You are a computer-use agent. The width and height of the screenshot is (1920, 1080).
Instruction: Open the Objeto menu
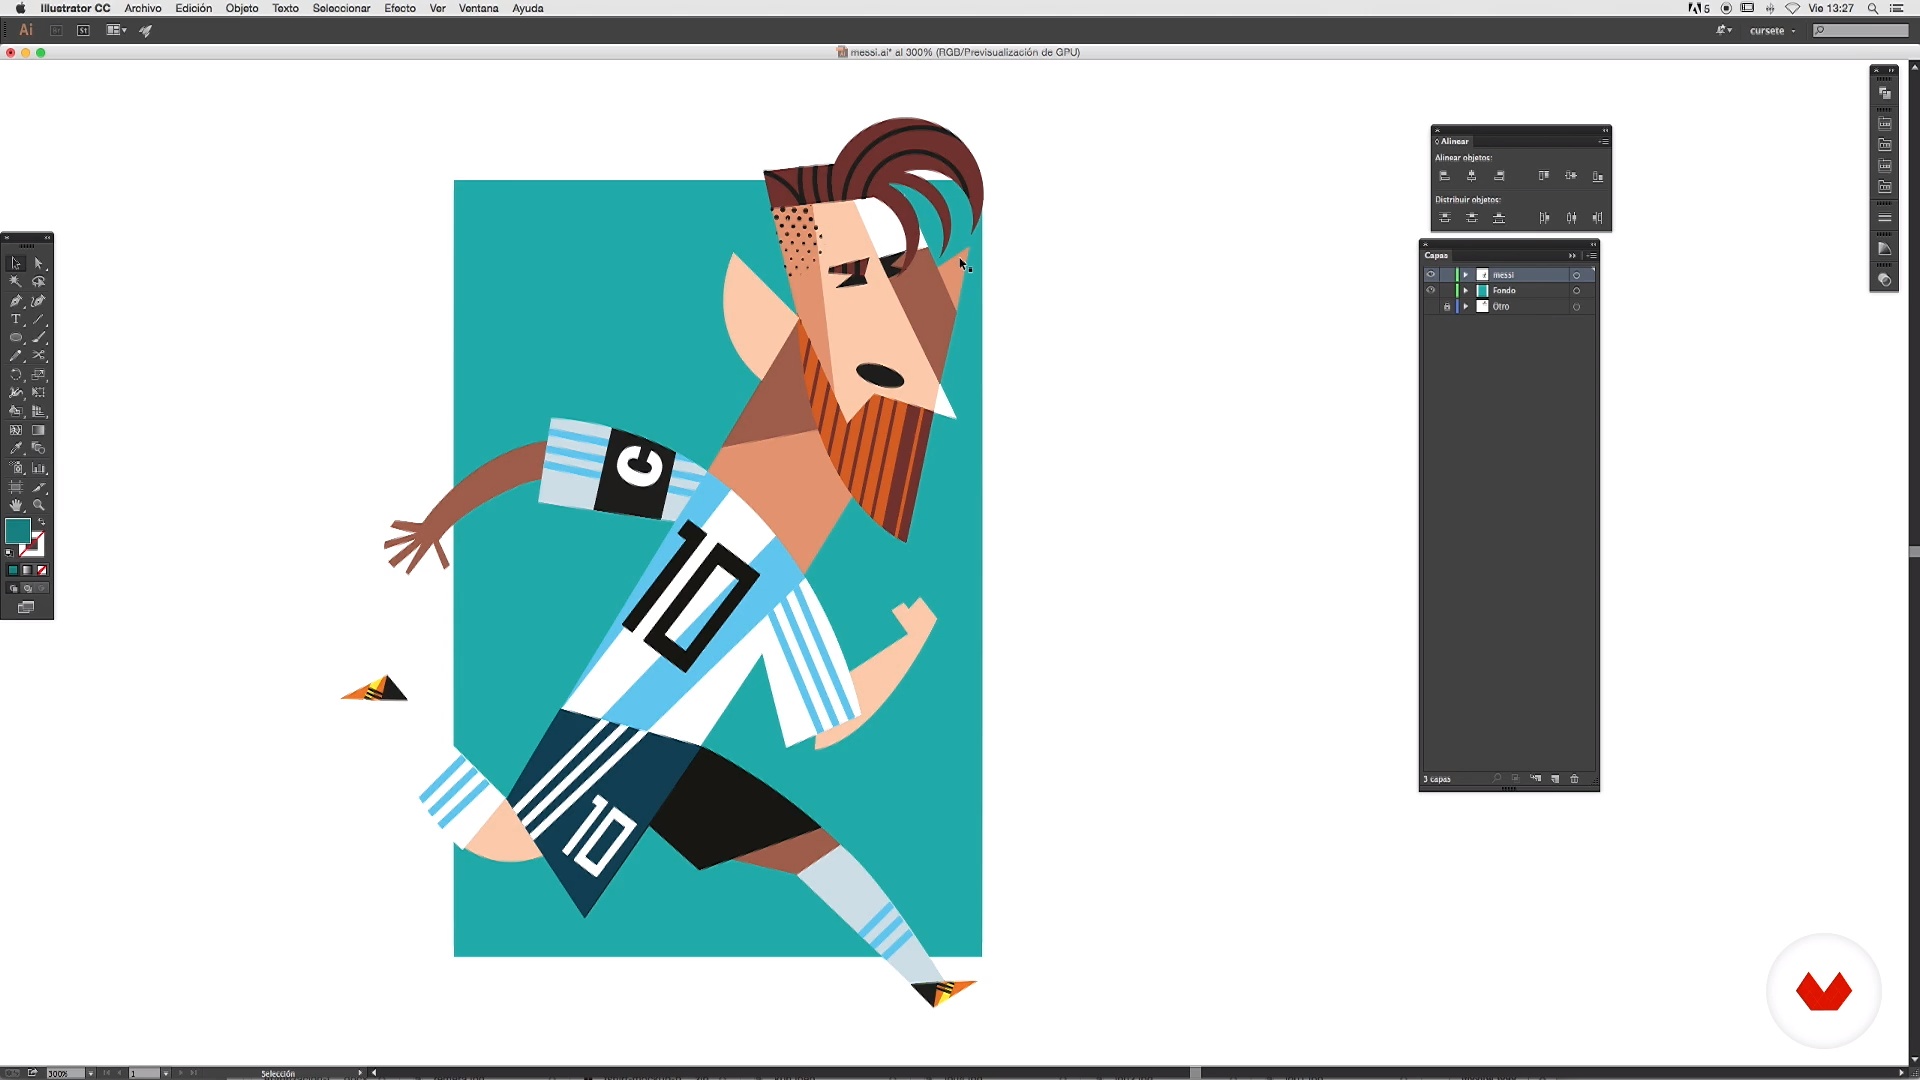coord(242,8)
